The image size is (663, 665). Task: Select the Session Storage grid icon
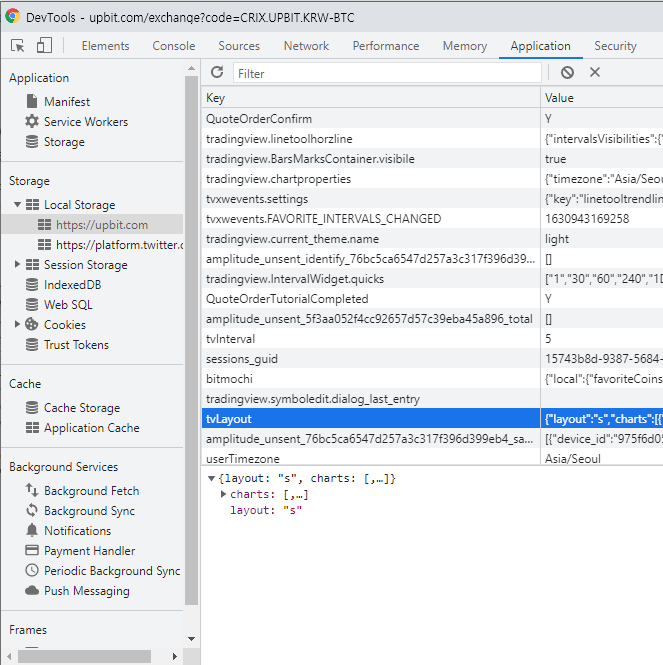click(32, 265)
